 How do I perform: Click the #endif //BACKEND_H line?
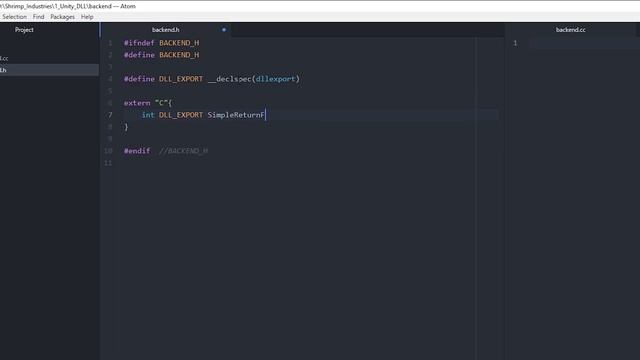coord(166,151)
